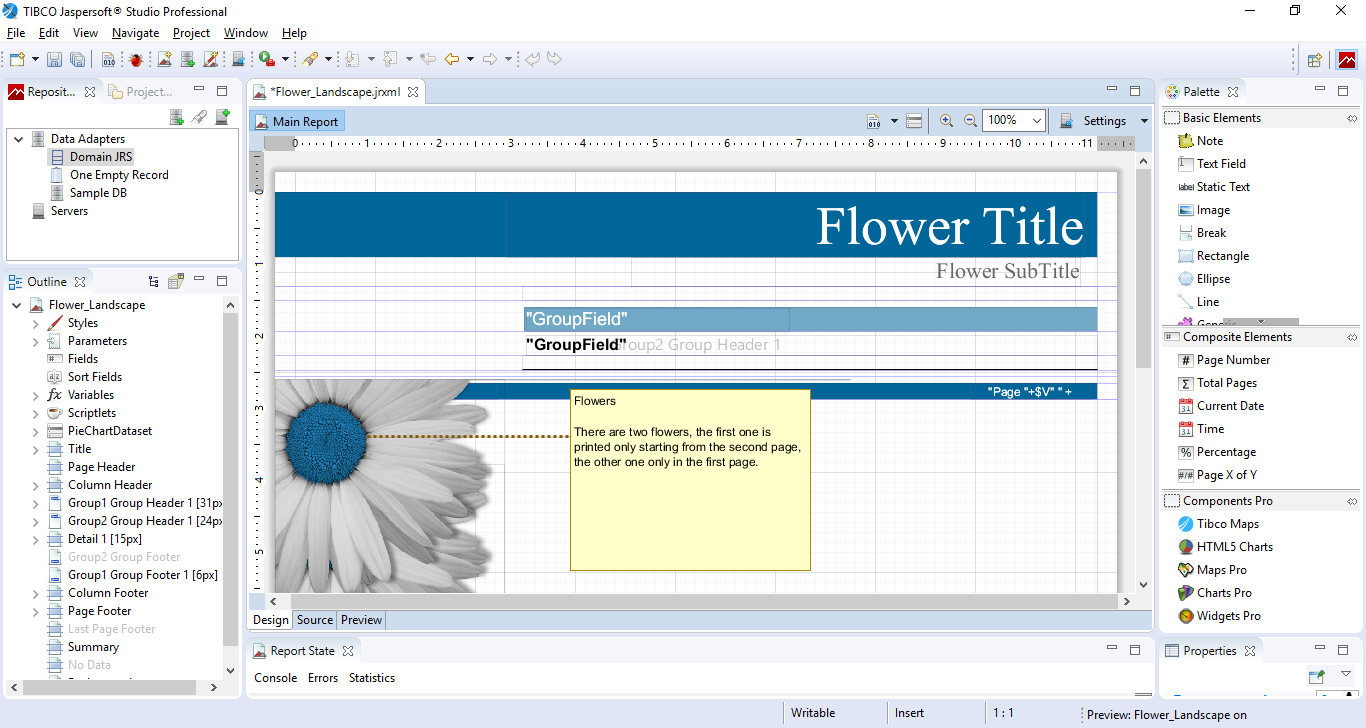This screenshot has width=1366, height=728.
Task: Pick the Image element in Palette
Action: [x=1203, y=210]
